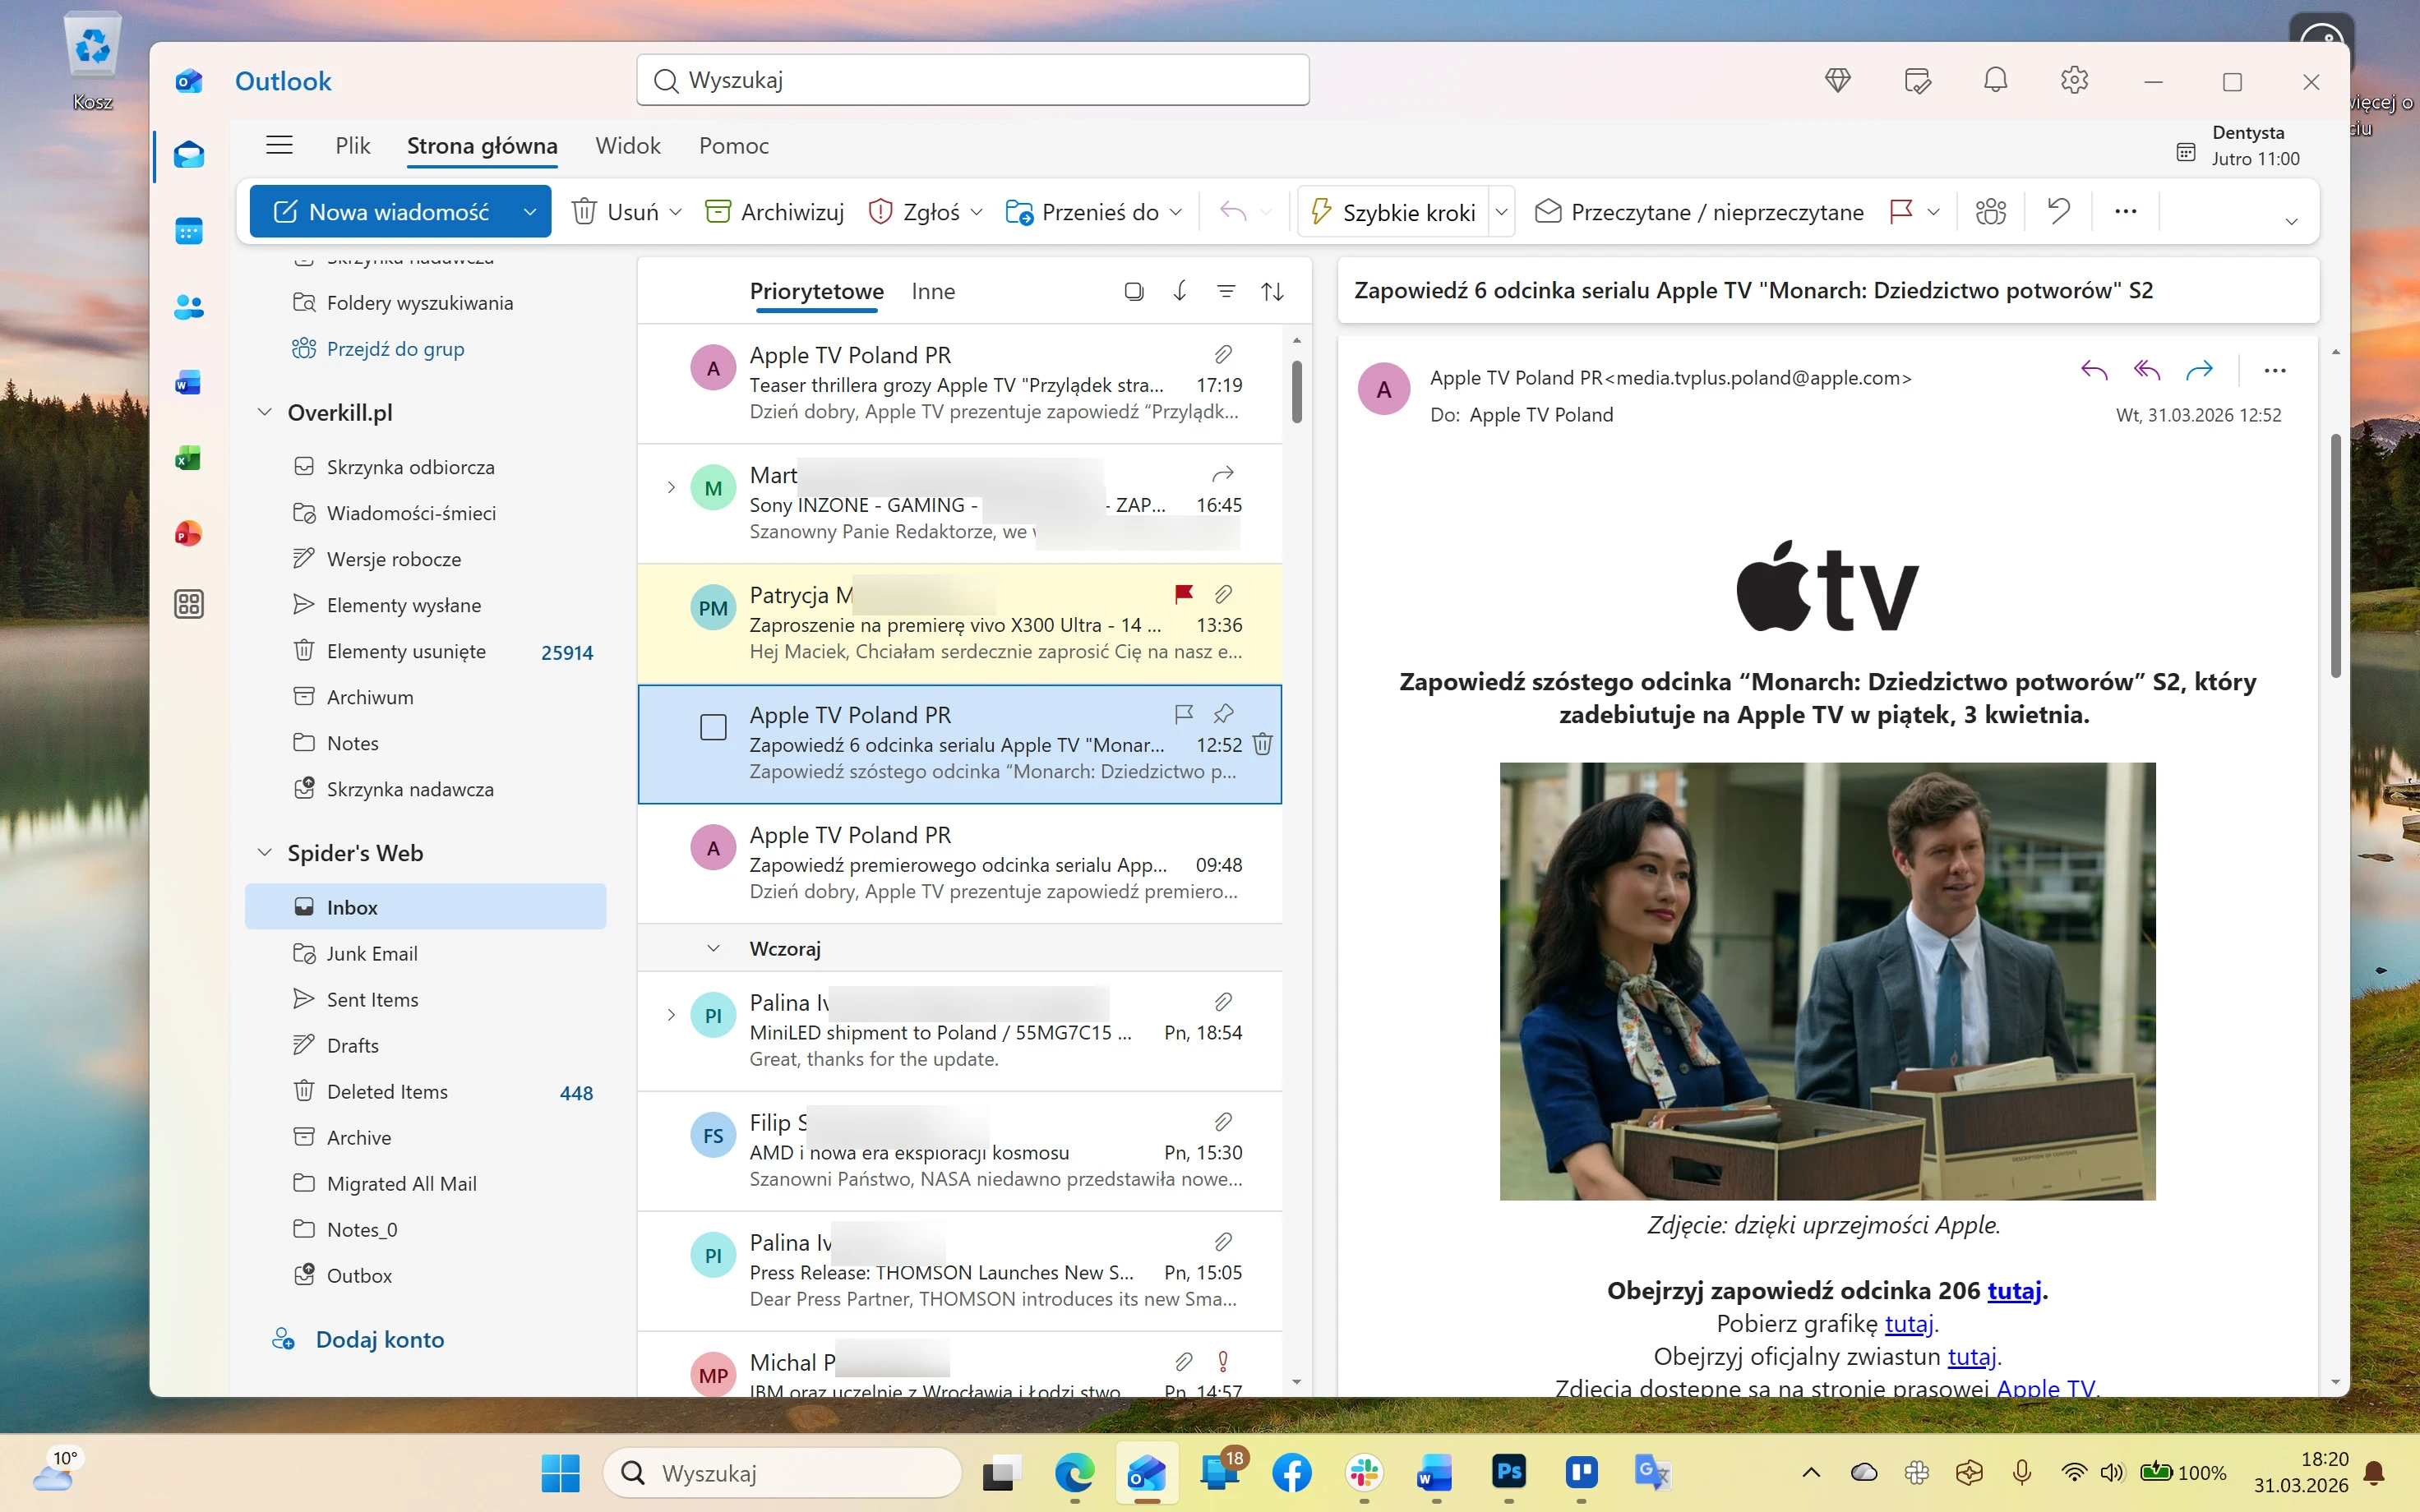
Task: Delete the selected Apple TV message via trash icon
Action: (x=1262, y=744)
